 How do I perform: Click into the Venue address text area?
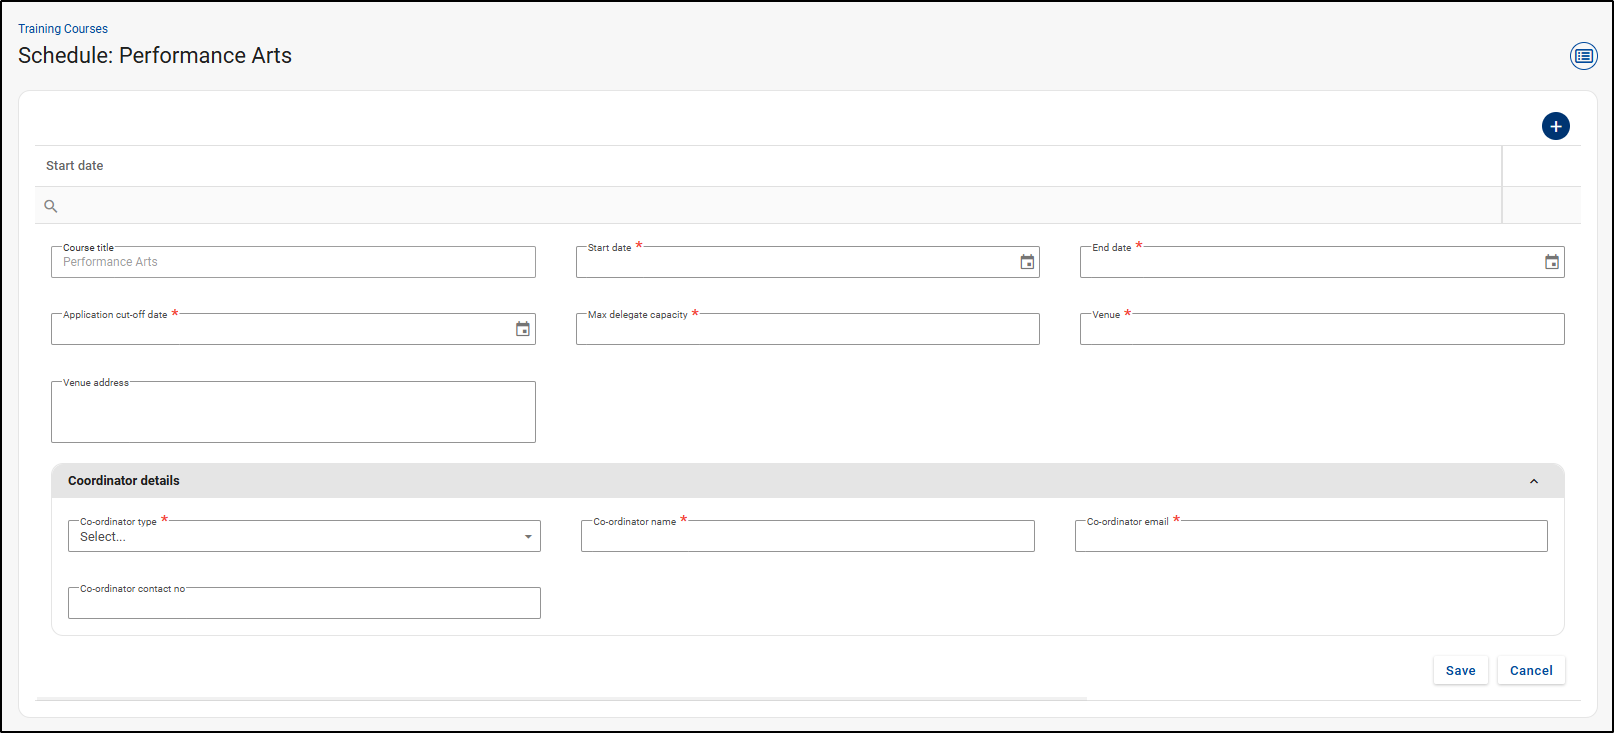pyautogui.click(x=293, y=413)
